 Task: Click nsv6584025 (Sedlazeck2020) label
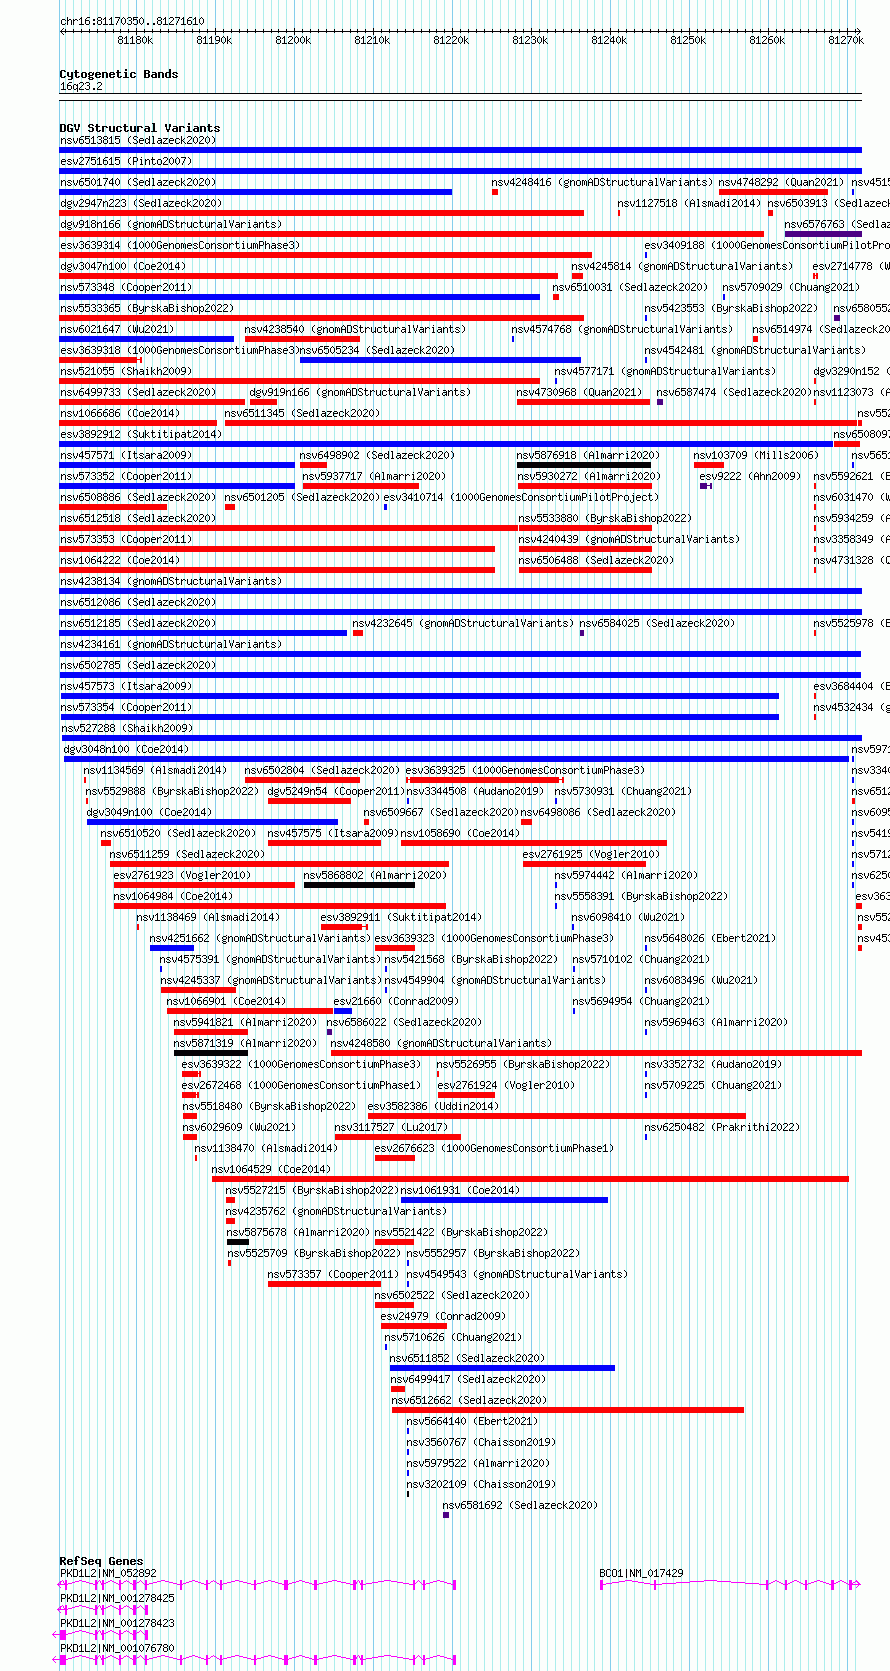[657, 624]
